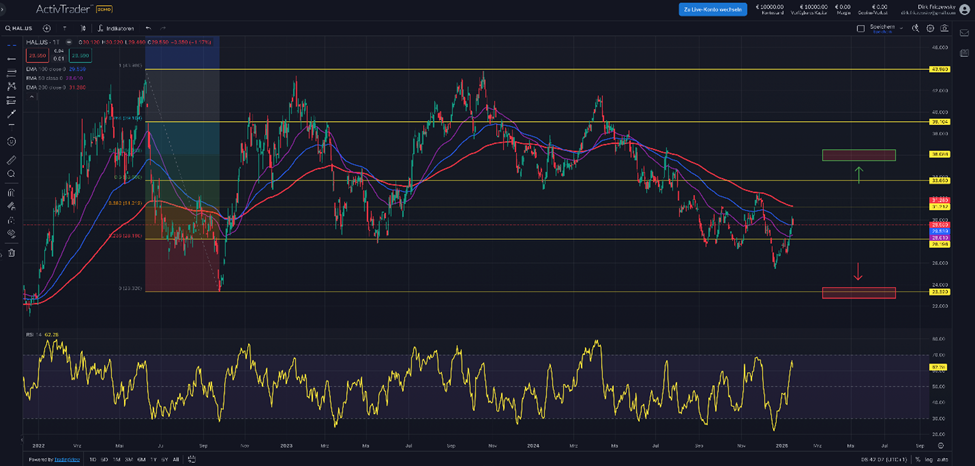Toggle the layout checkbox next to Speichern
This screenshot has width=975, height=466.
click(x=860, y=28)
